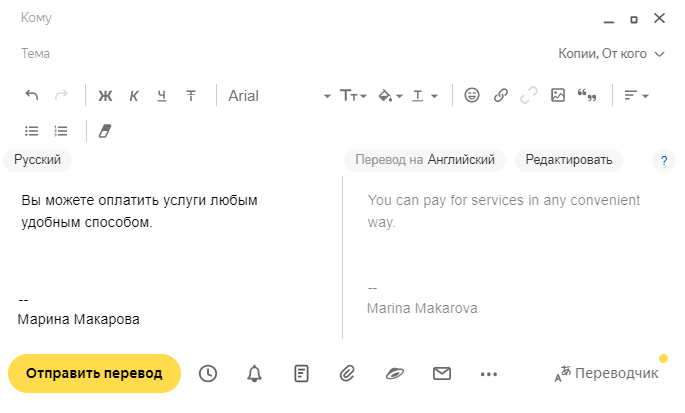This screenshot has height=413, width=685.
Task: Expand the Копии, От кого section
Action: coord(611,54)
